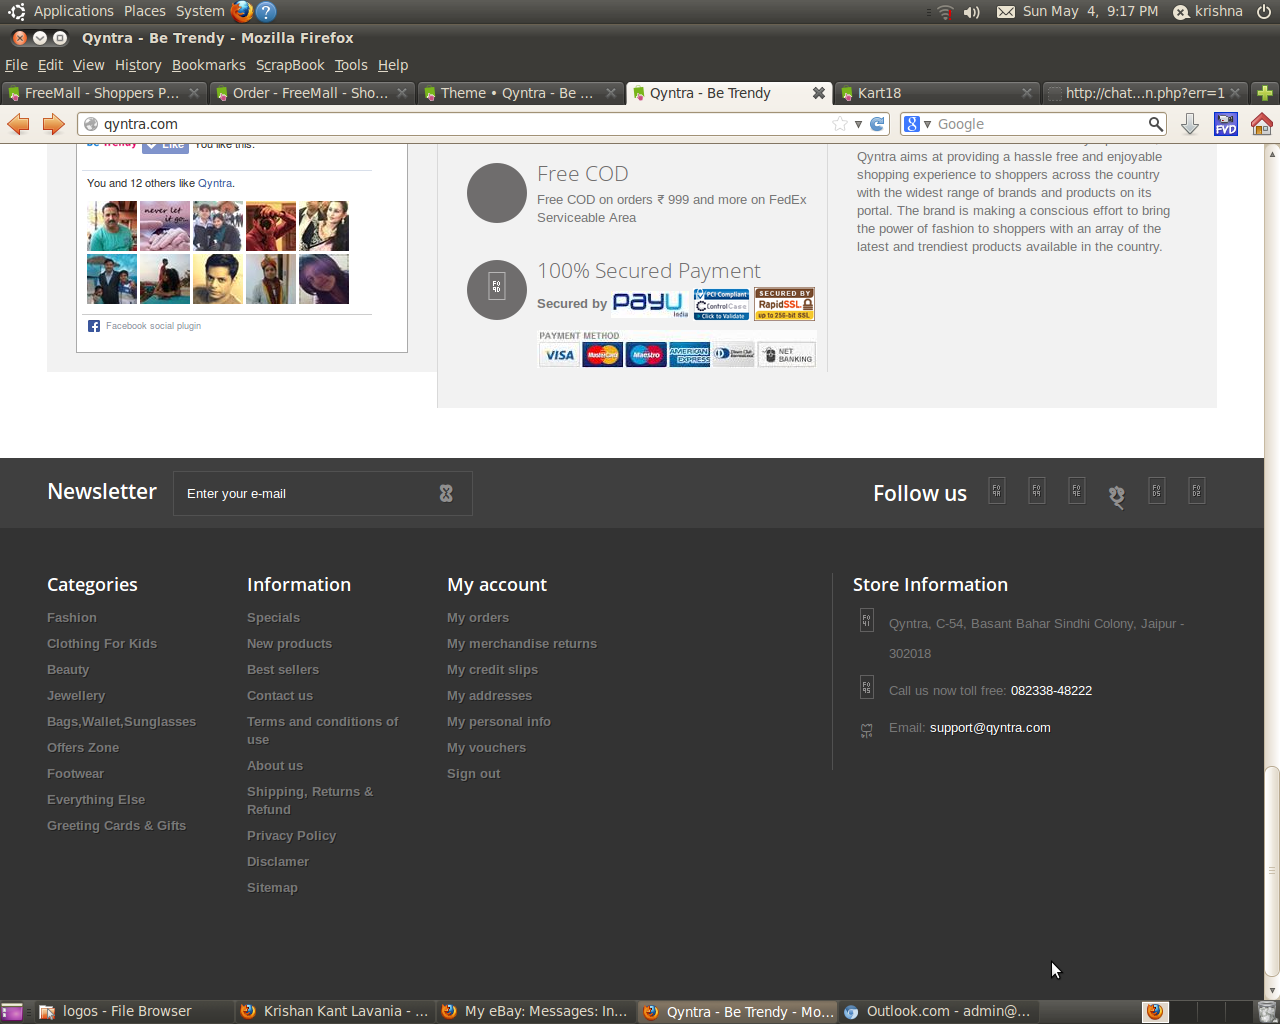
Task: Switch to the My eBay: Messages taskbar window
Action: (x=535, y=1012)
